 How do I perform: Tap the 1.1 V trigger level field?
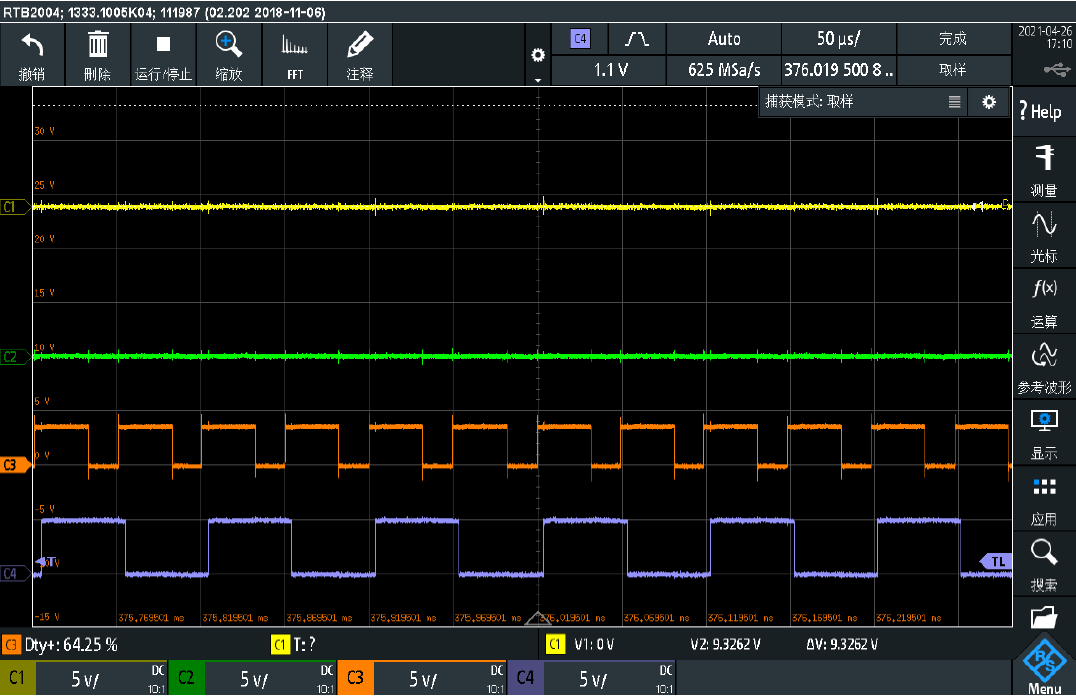click(x=610, y=70)
